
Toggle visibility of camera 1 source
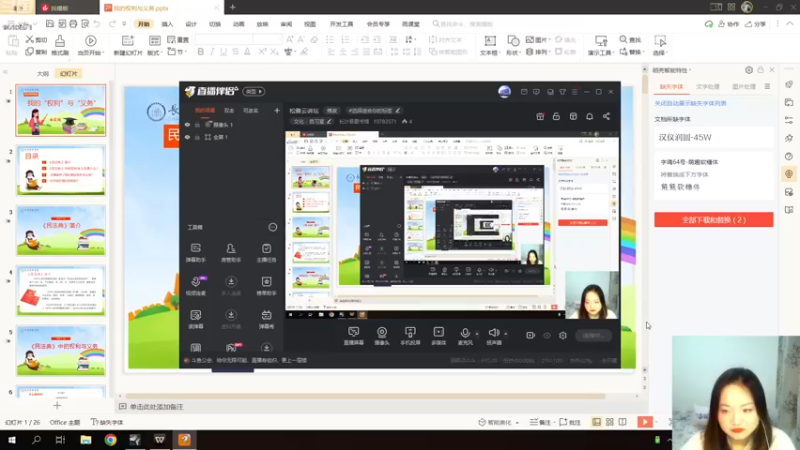pos(187,124)
